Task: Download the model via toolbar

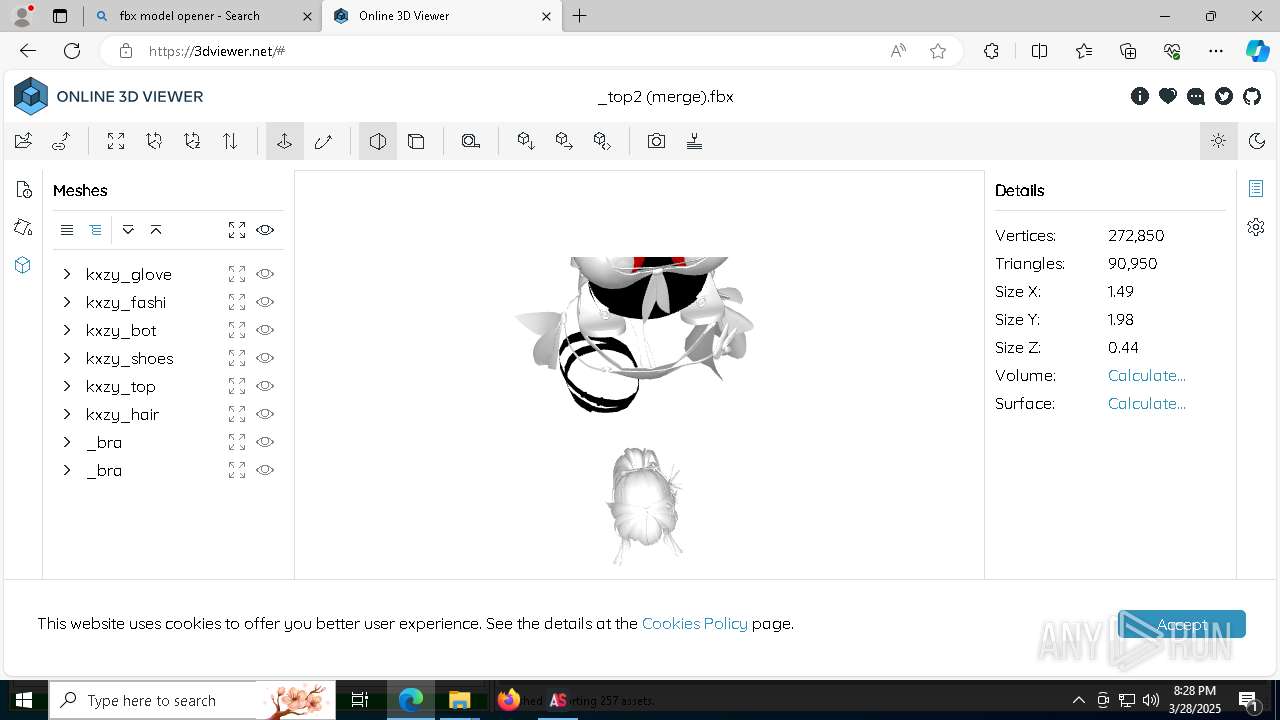Action: 526,141
